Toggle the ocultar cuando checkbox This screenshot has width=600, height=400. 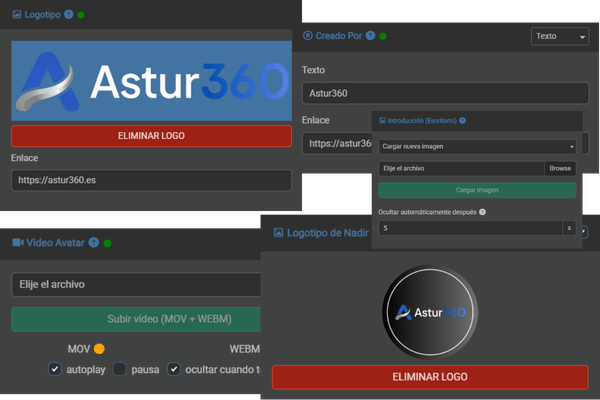(x=174, y=369)
